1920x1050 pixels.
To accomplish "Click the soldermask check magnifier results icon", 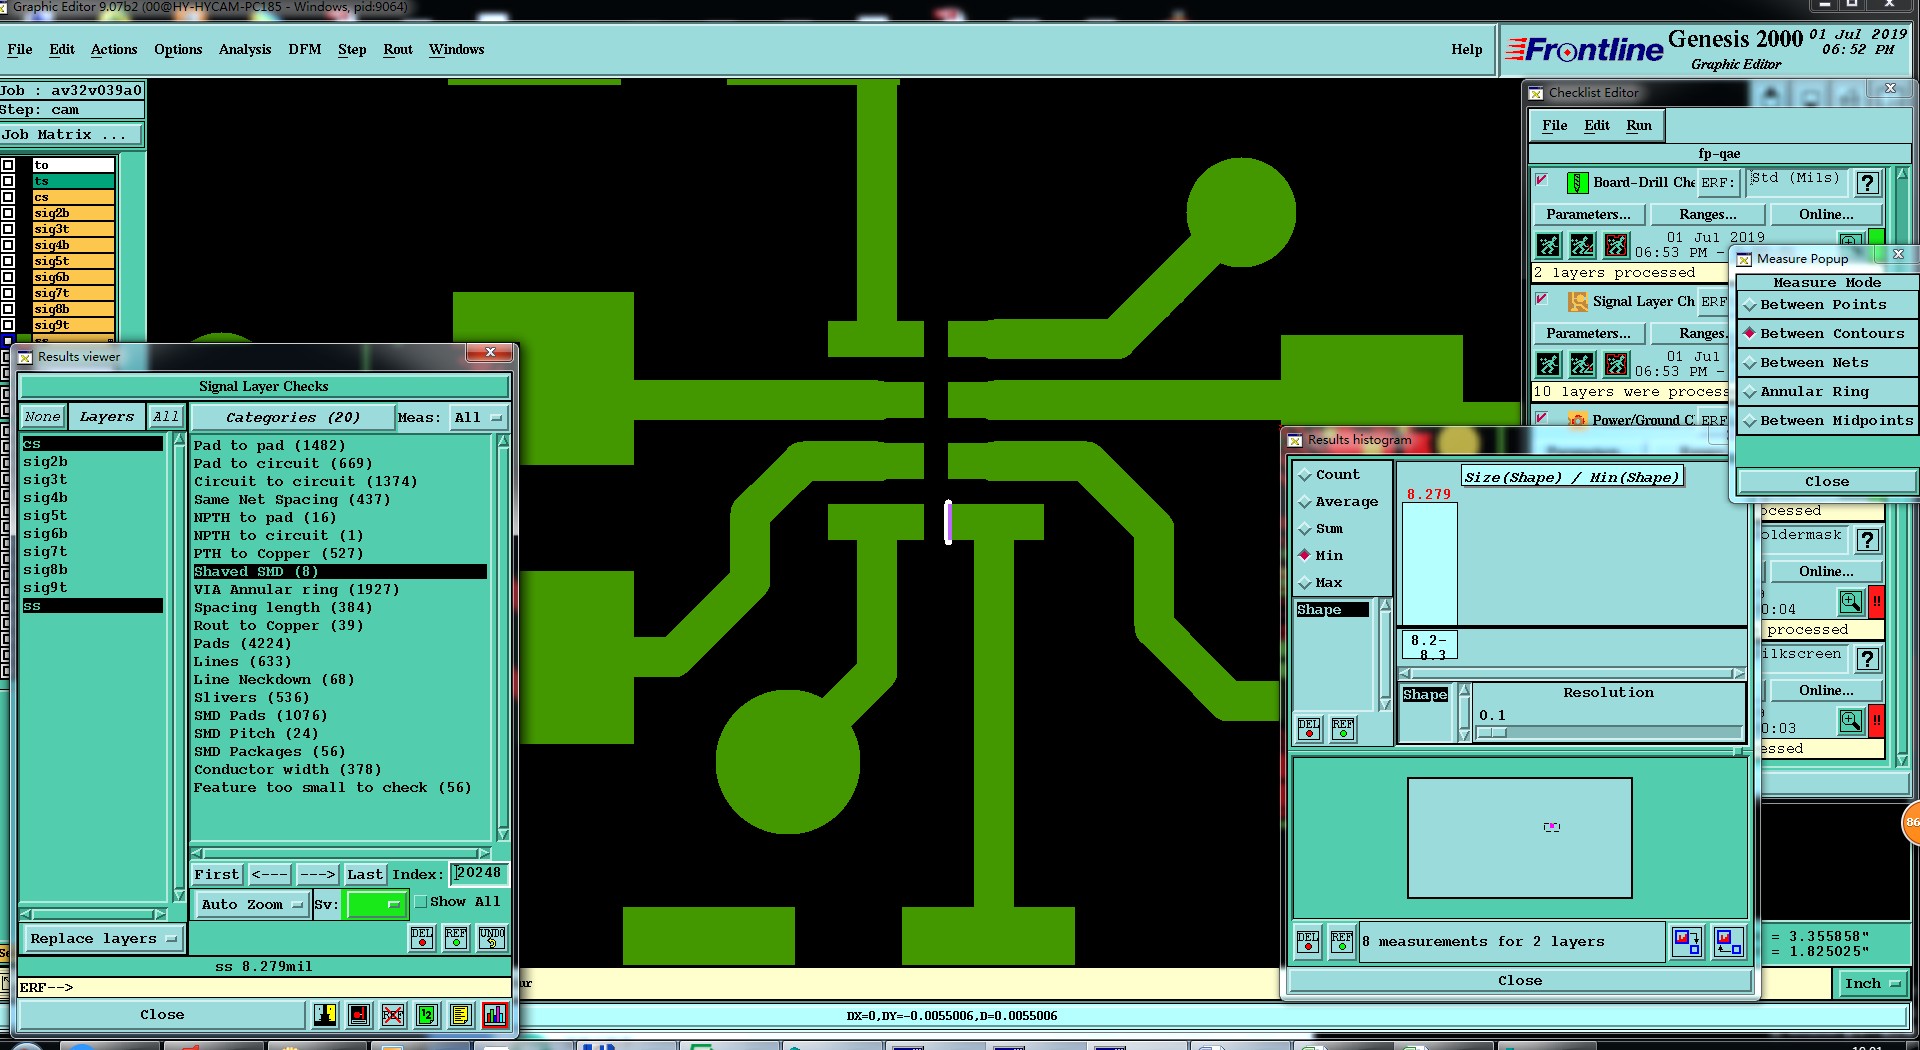I will tap(1851, 602).
